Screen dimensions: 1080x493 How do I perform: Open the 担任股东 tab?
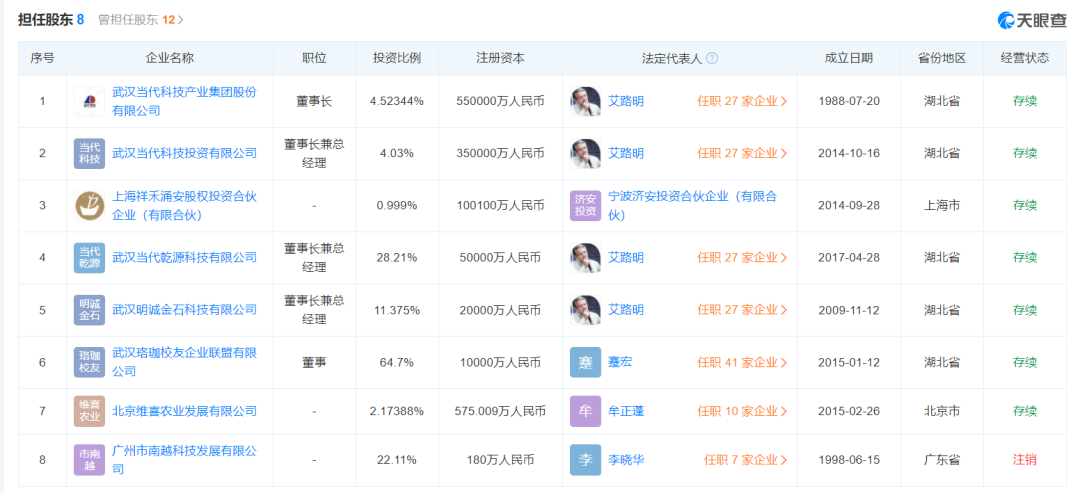[x=51, y=19]
